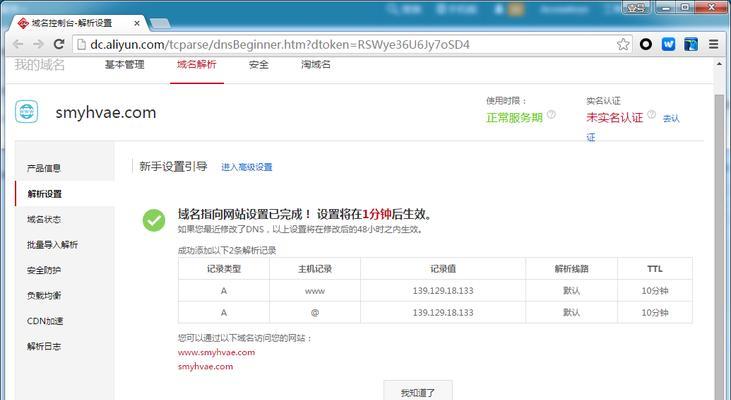Screen dimensions: 731x400
Task: Click the 记录类型 column header
Action: click(224, 269)
